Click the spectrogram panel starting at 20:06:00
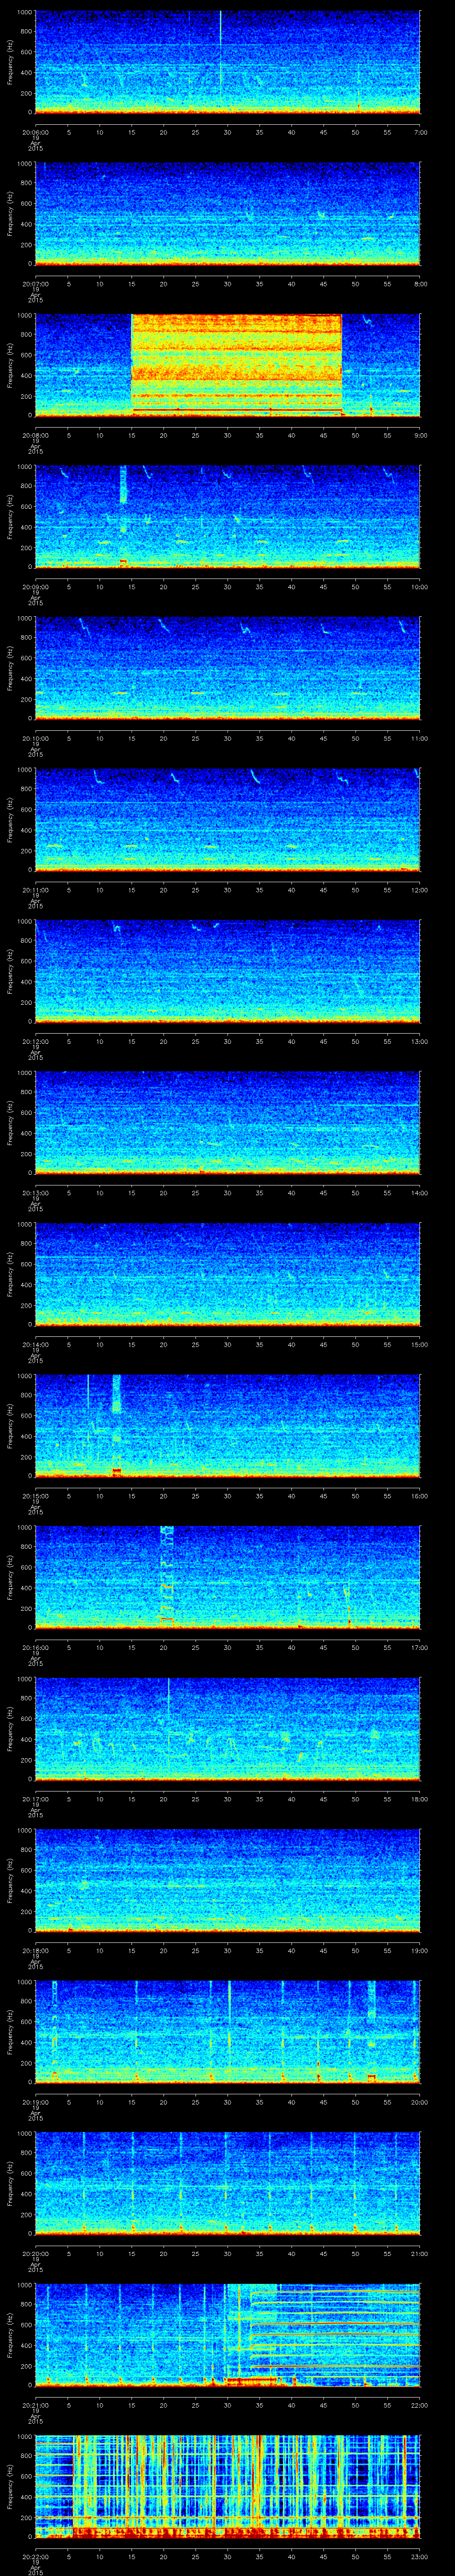 (x=227, y=62)
